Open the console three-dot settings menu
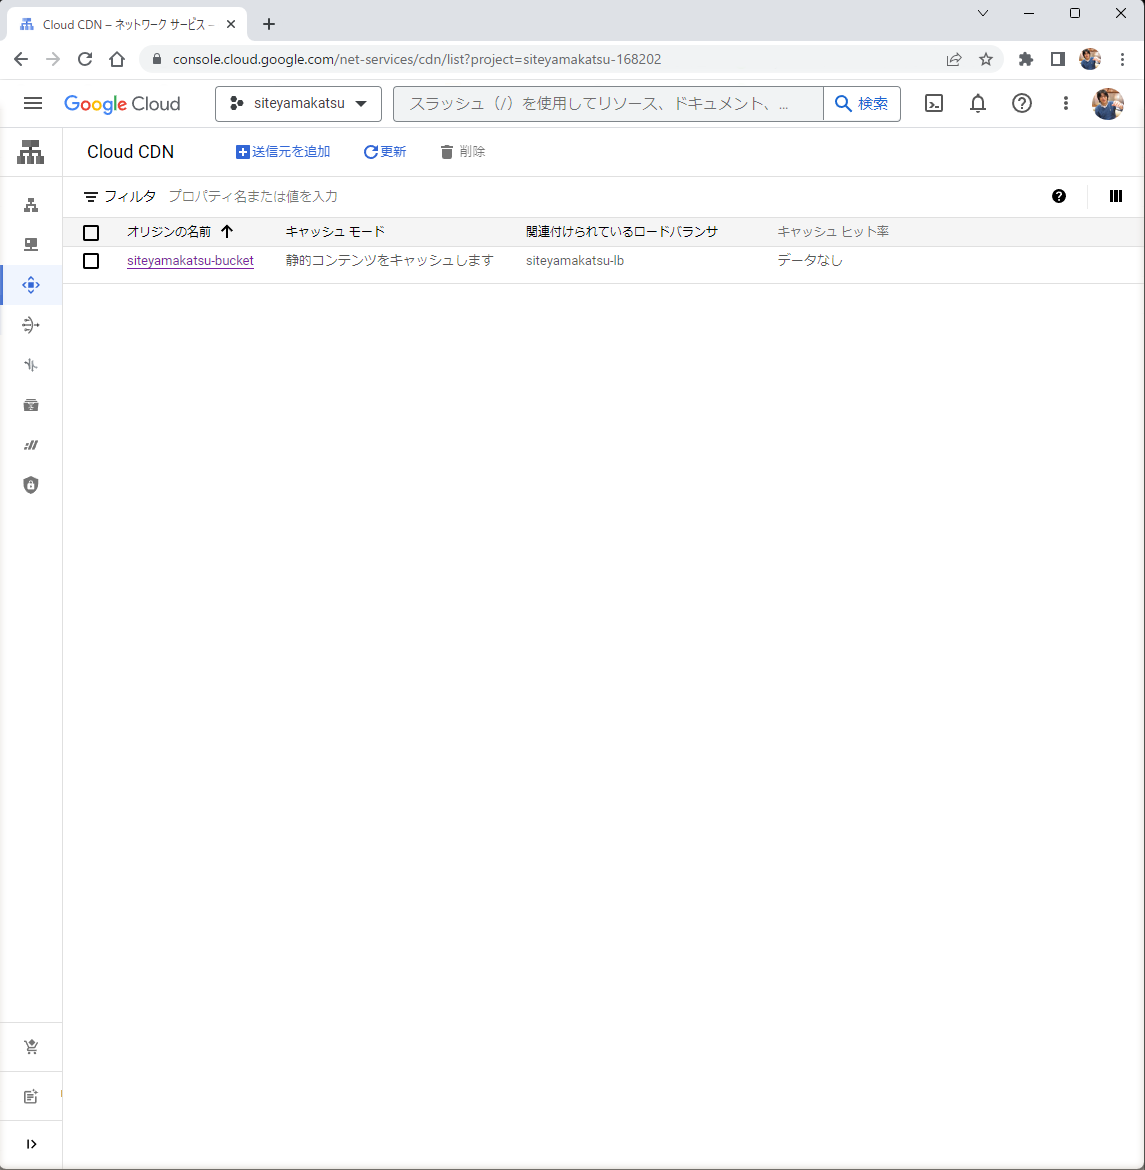 (1066, 104)
